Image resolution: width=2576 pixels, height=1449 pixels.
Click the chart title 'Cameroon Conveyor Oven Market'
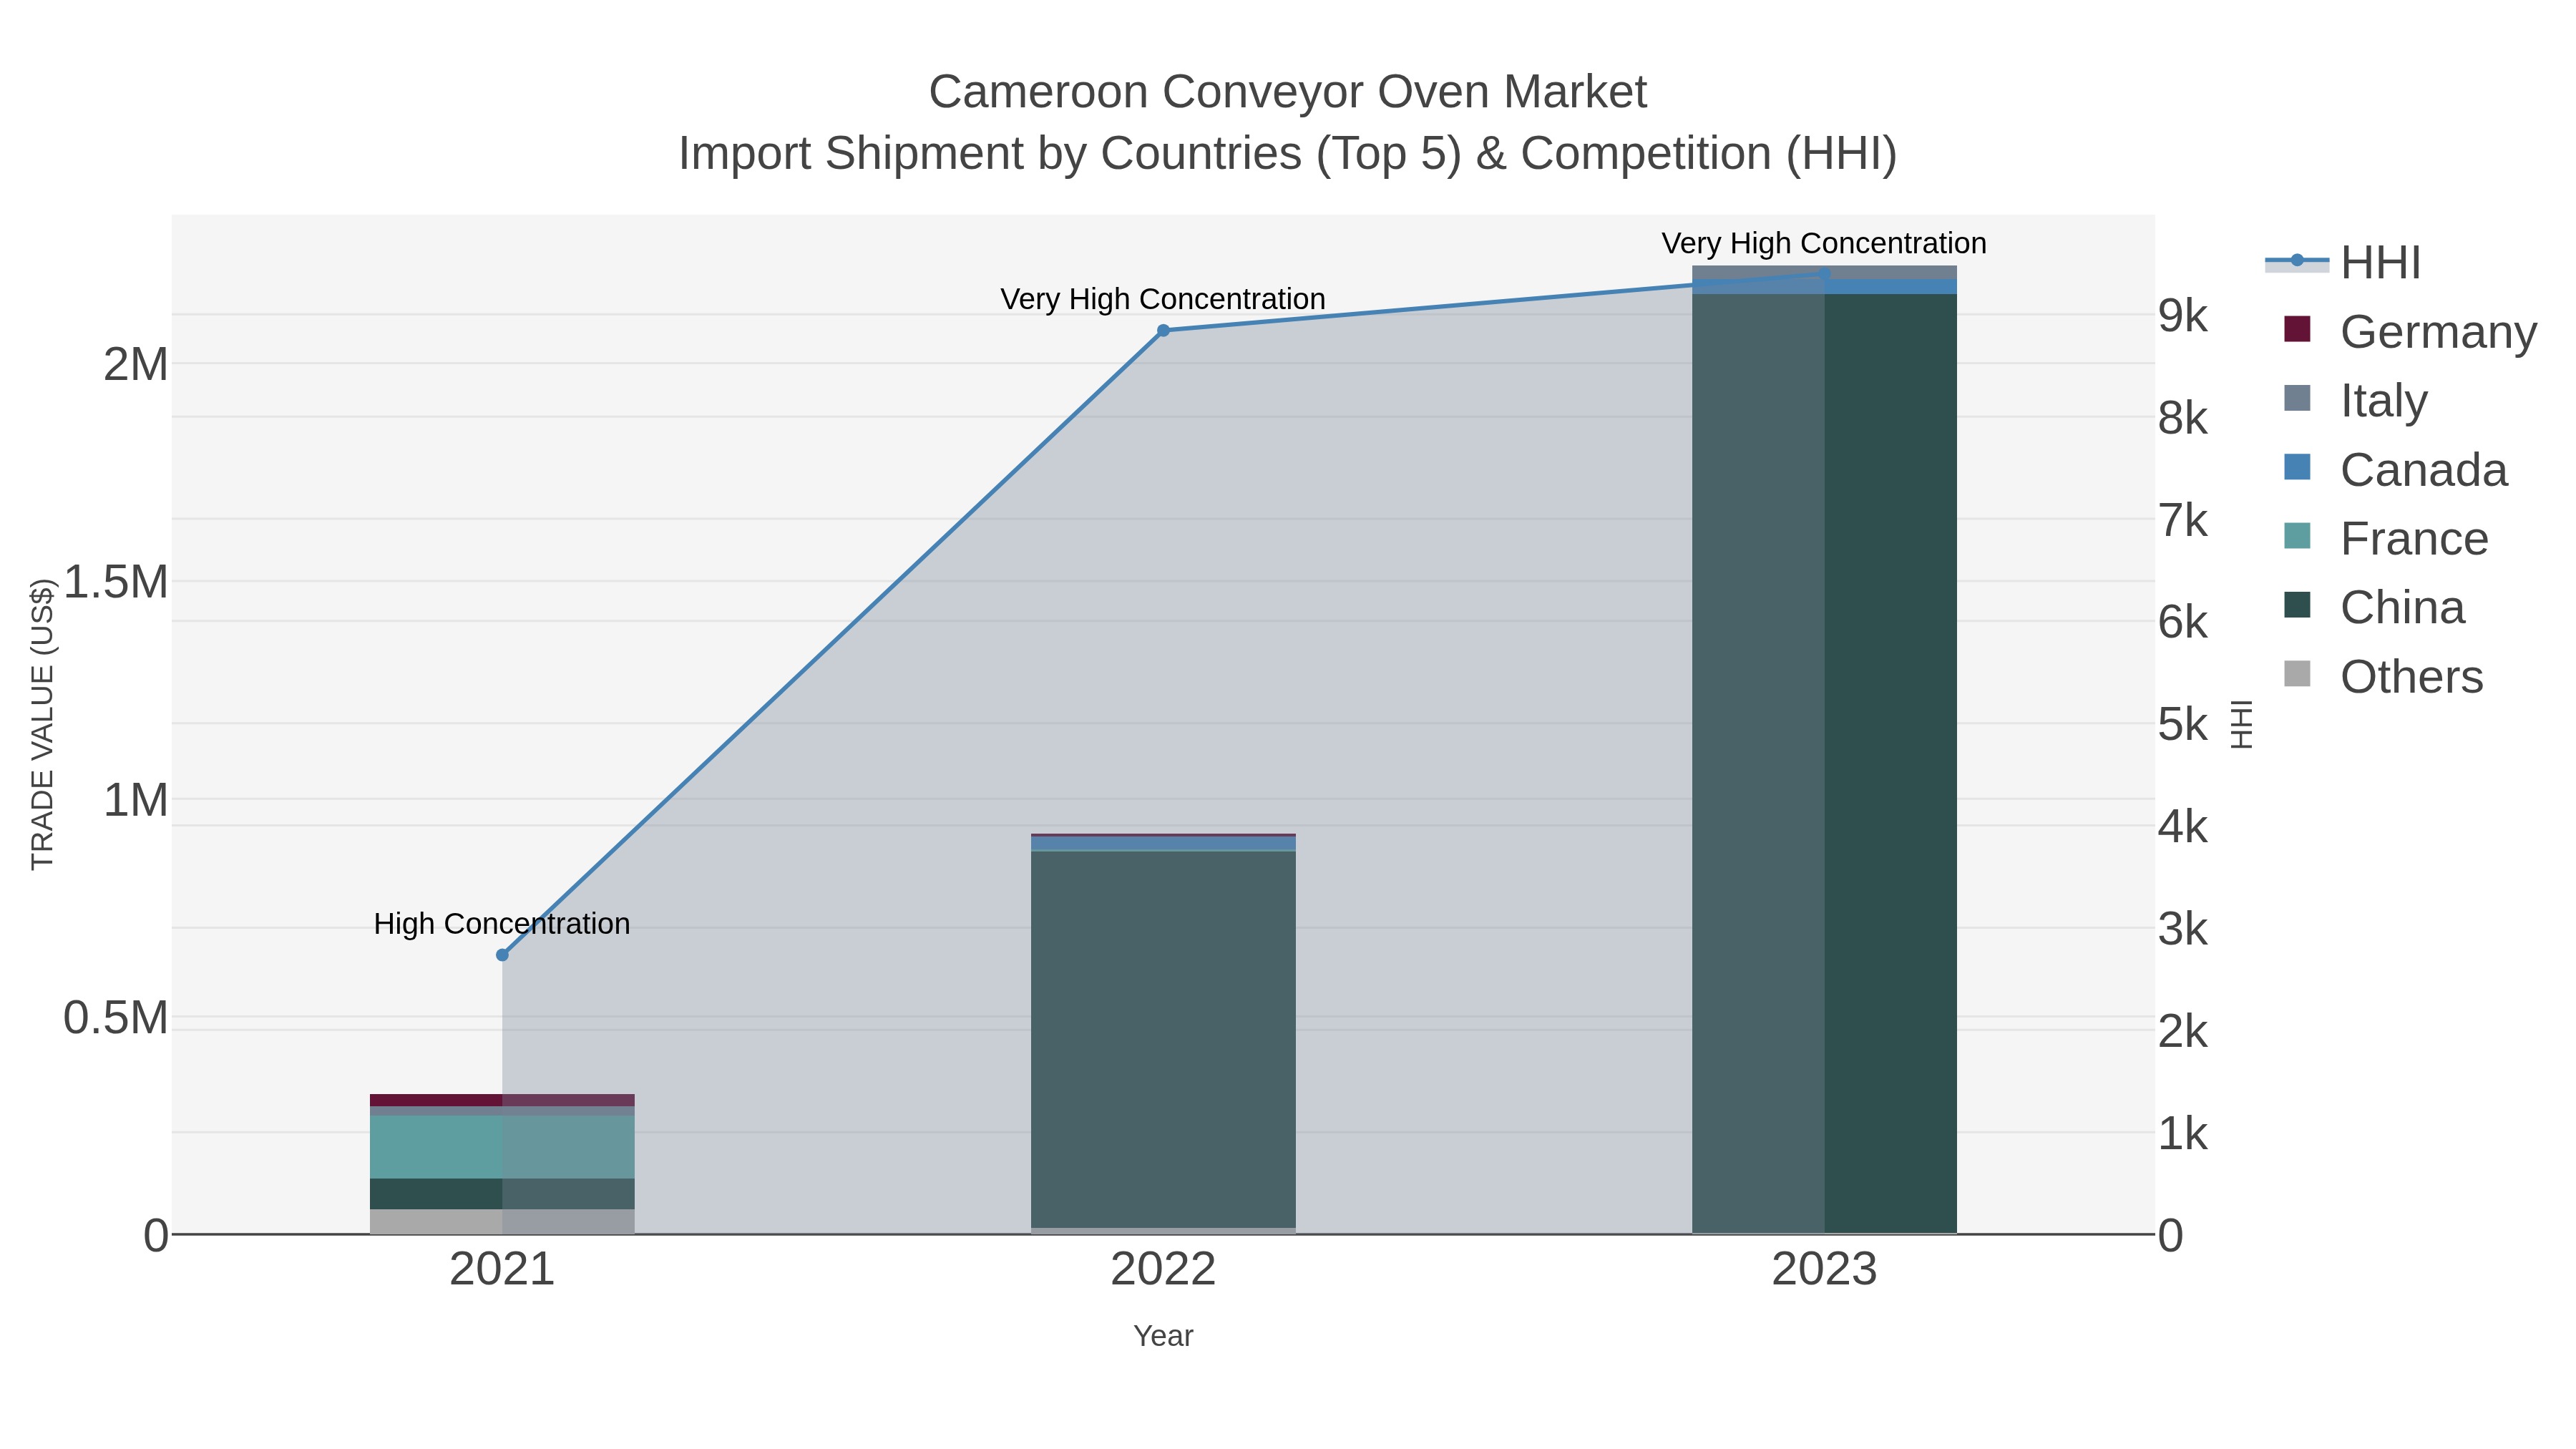coord(1287,92)
